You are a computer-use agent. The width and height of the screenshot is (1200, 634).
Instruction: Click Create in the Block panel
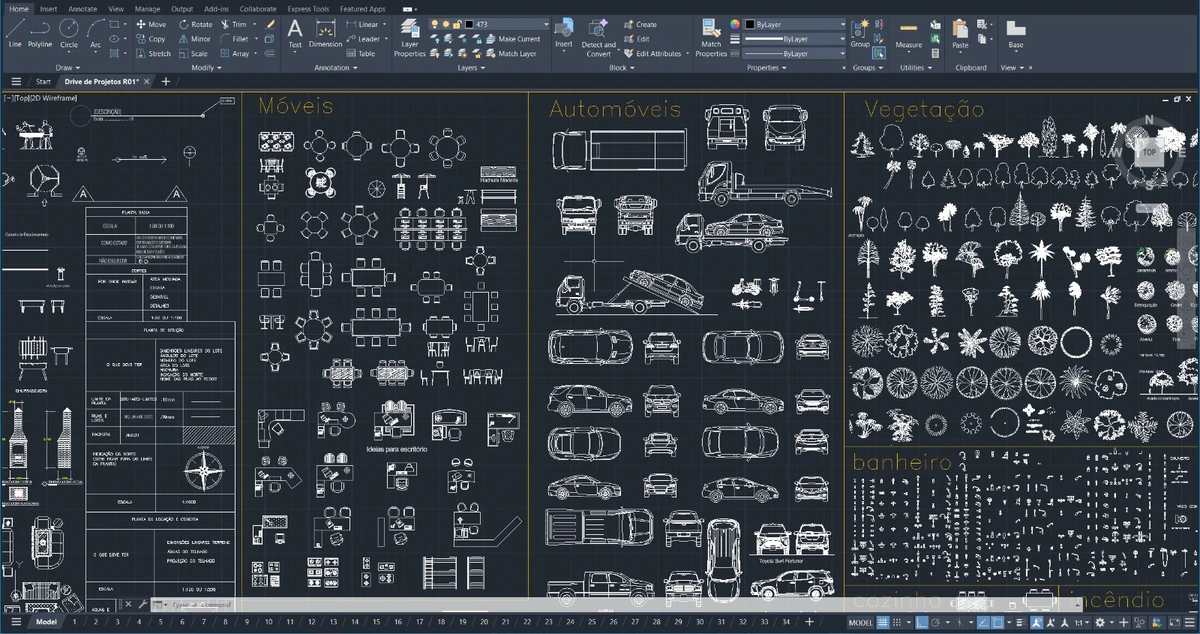click(x=640, y=24)
